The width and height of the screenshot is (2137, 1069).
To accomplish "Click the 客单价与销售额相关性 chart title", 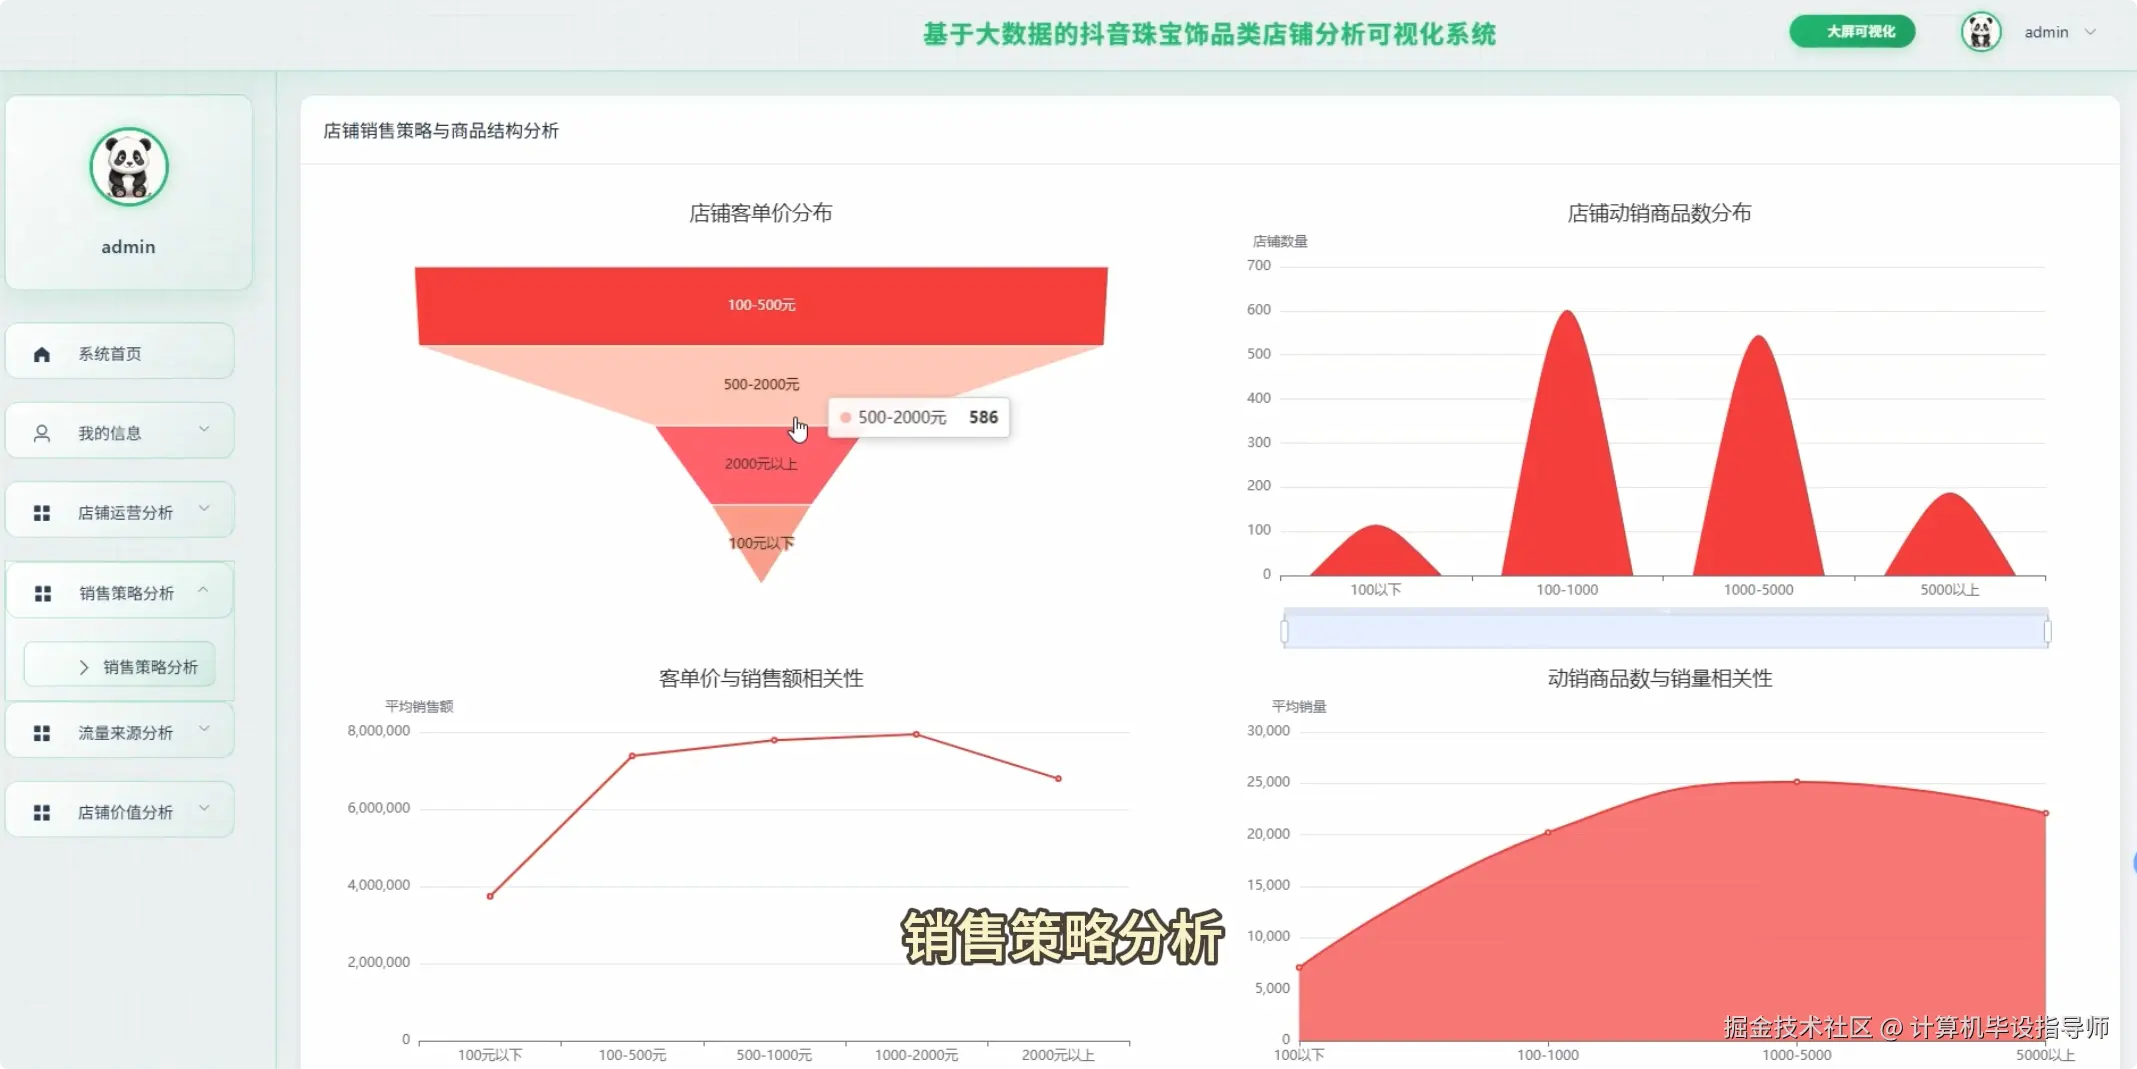I will click(760, 678).
